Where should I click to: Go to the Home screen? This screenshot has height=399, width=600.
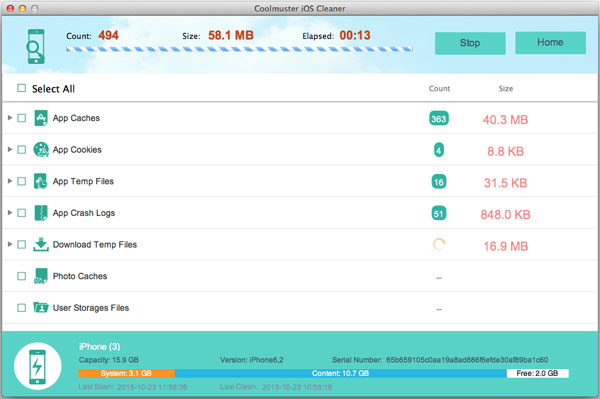point(550,42)
